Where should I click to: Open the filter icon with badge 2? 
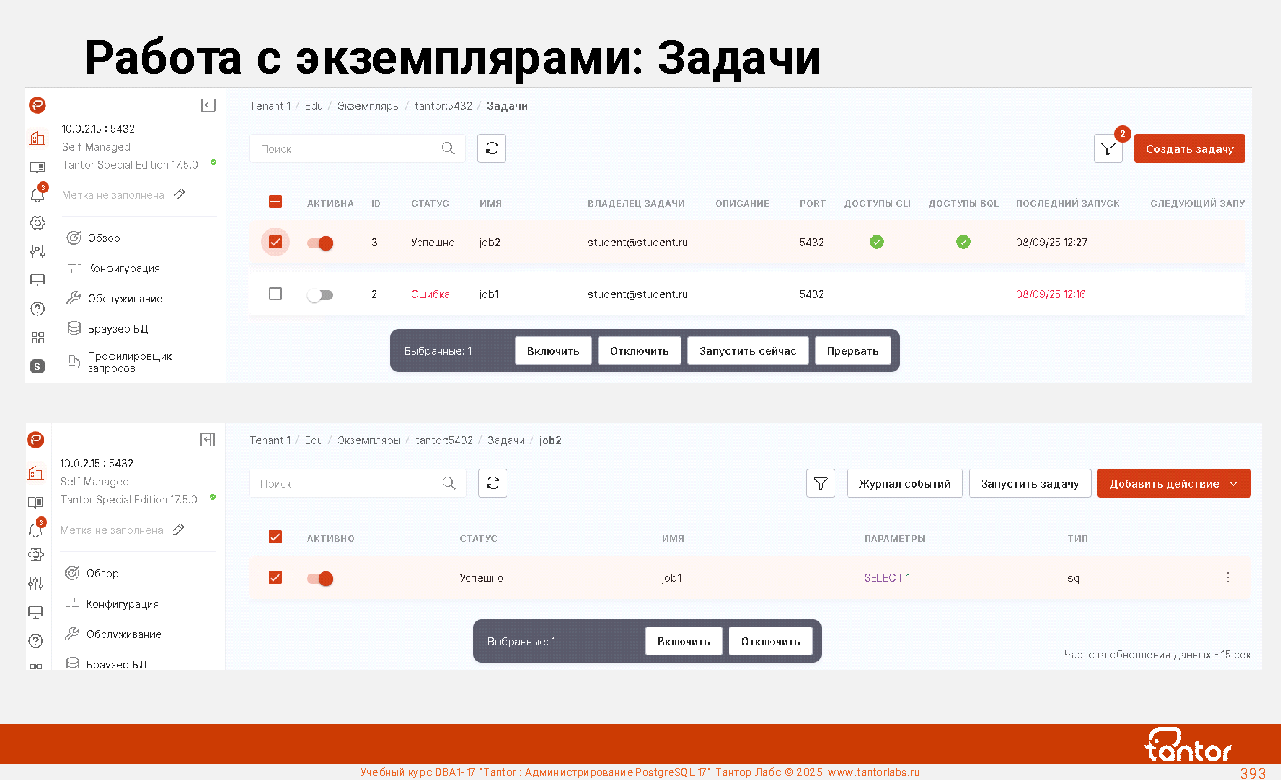[x=1108, y=149]
